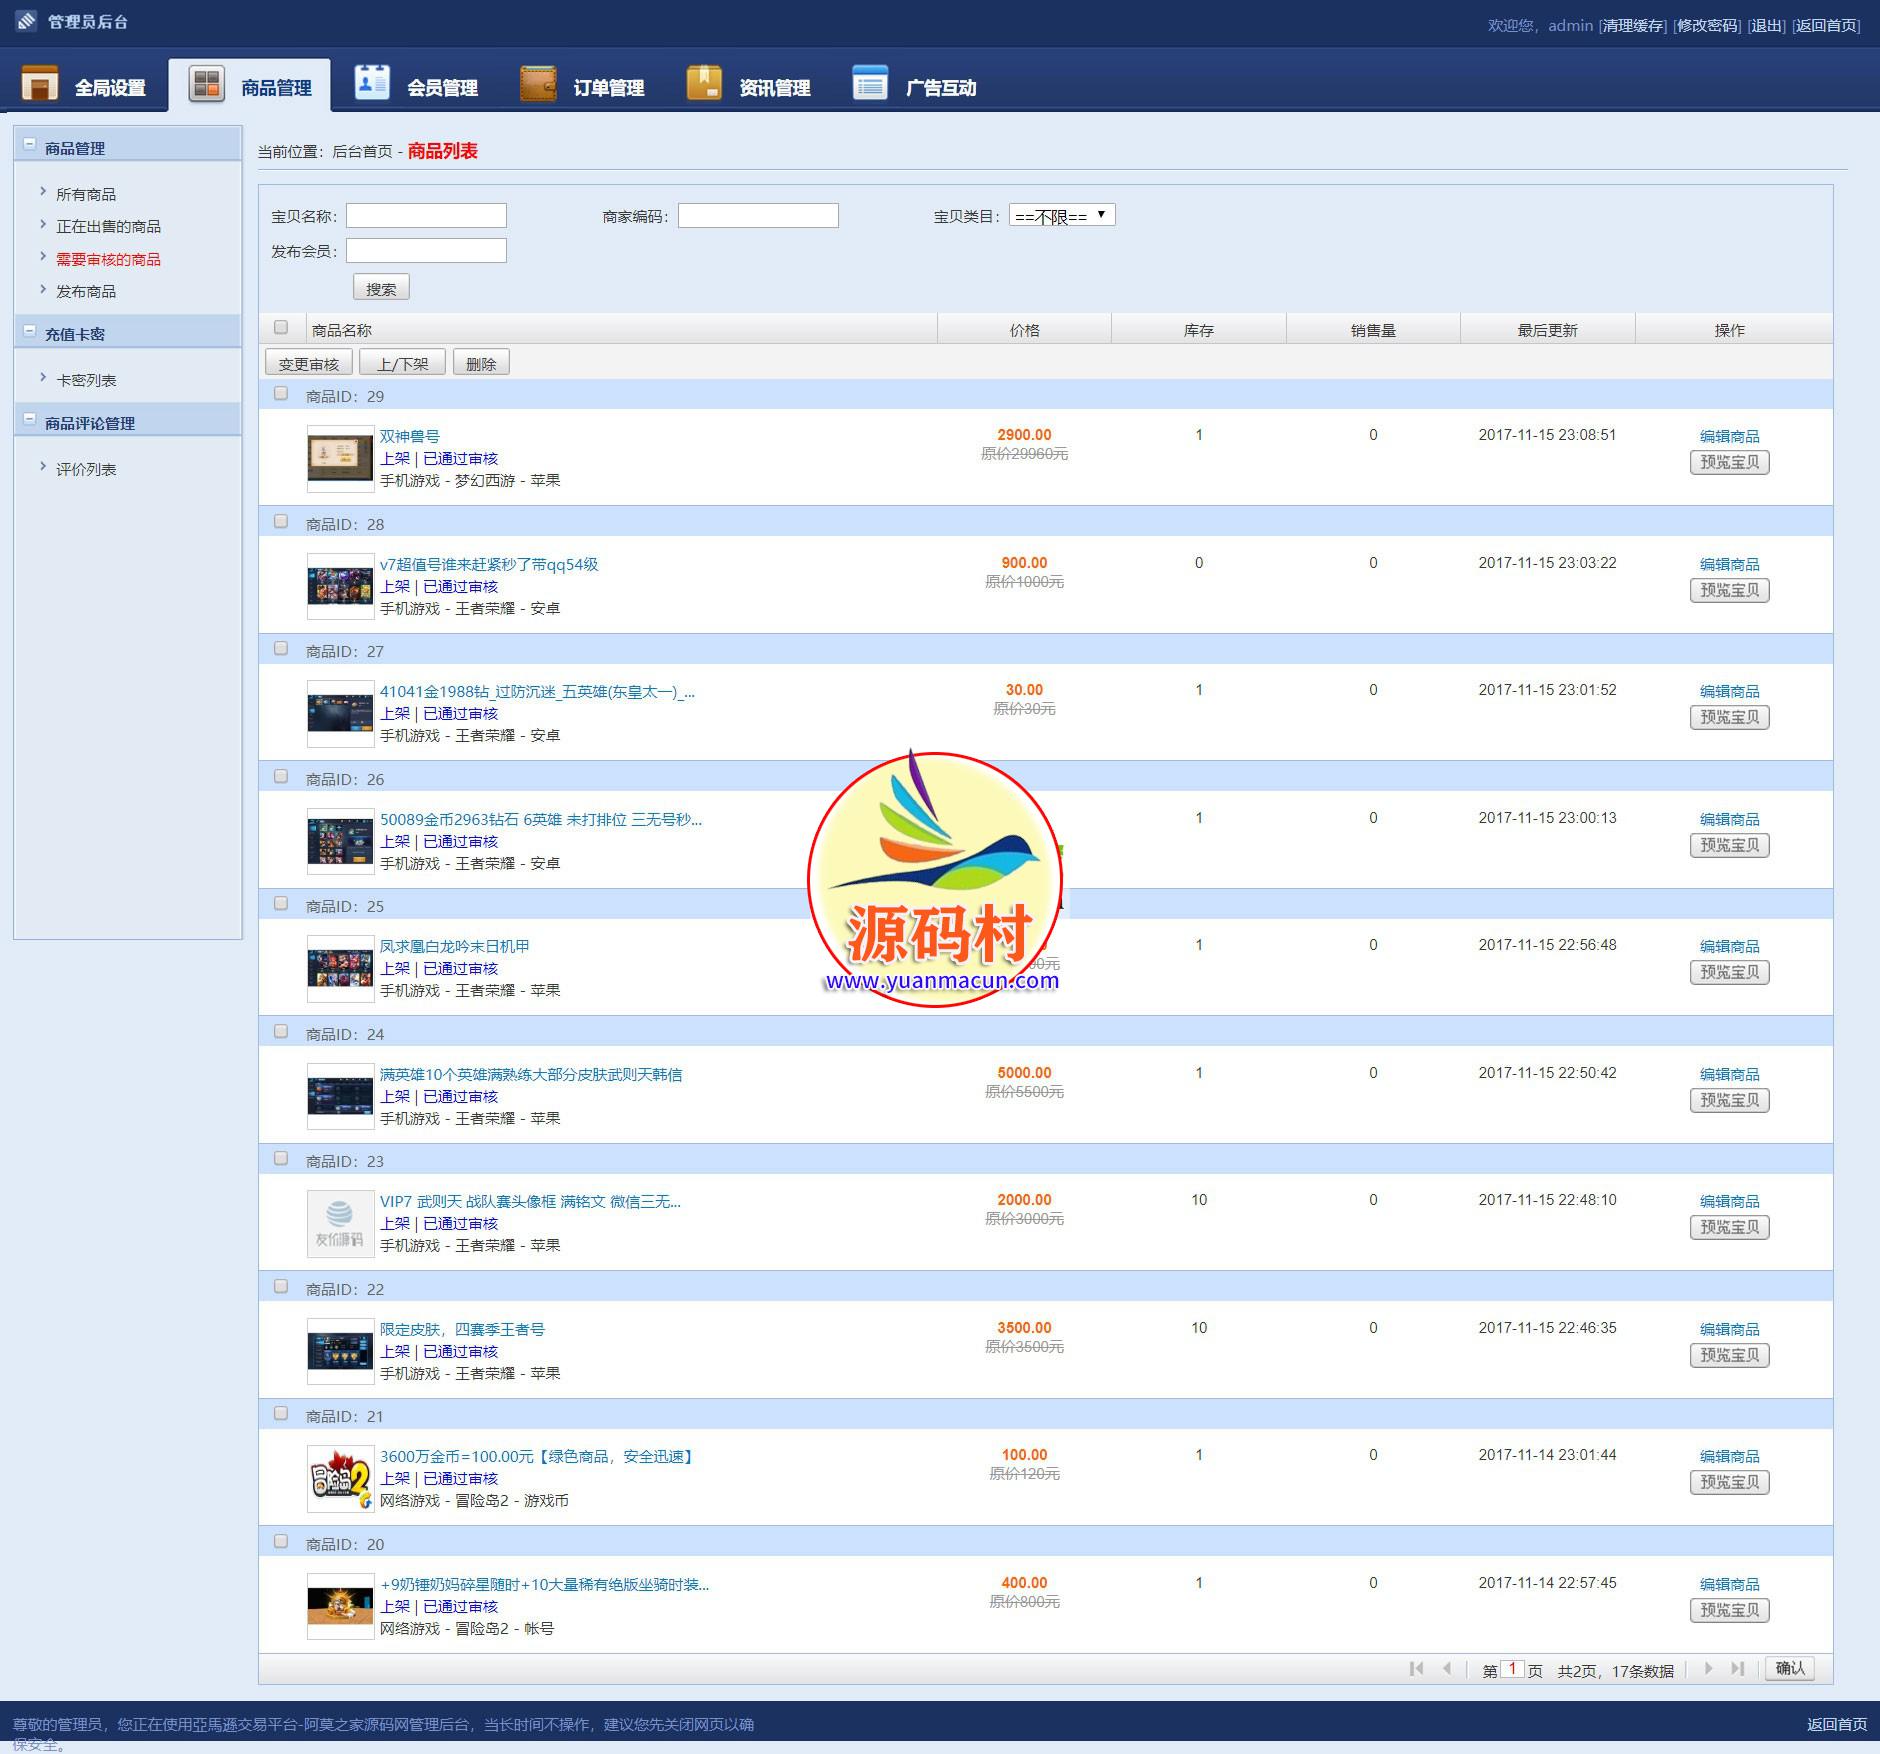Click the 广告互动 window icon
Screen dimensions: 1880x1754
tap(870, 84)
